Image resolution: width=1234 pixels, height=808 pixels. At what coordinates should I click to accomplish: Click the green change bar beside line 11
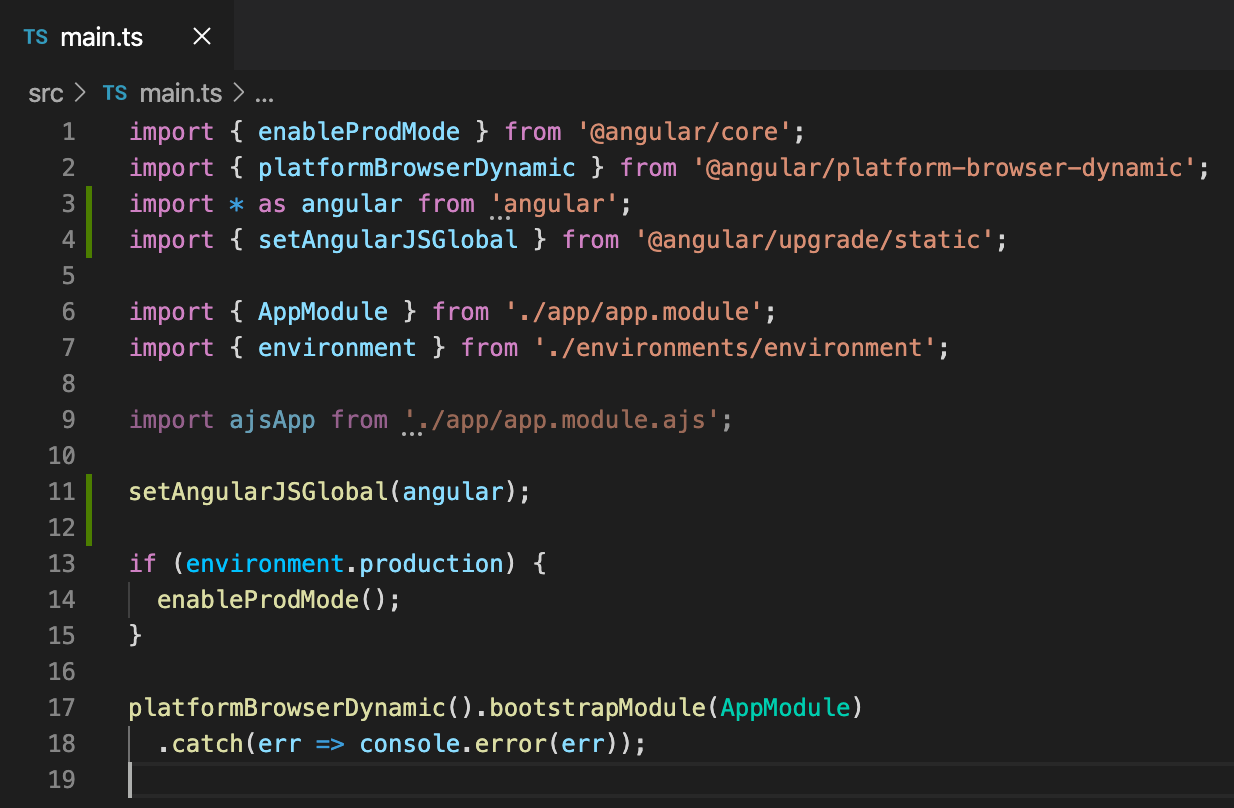pyautogui.click(x=88, y=510)
